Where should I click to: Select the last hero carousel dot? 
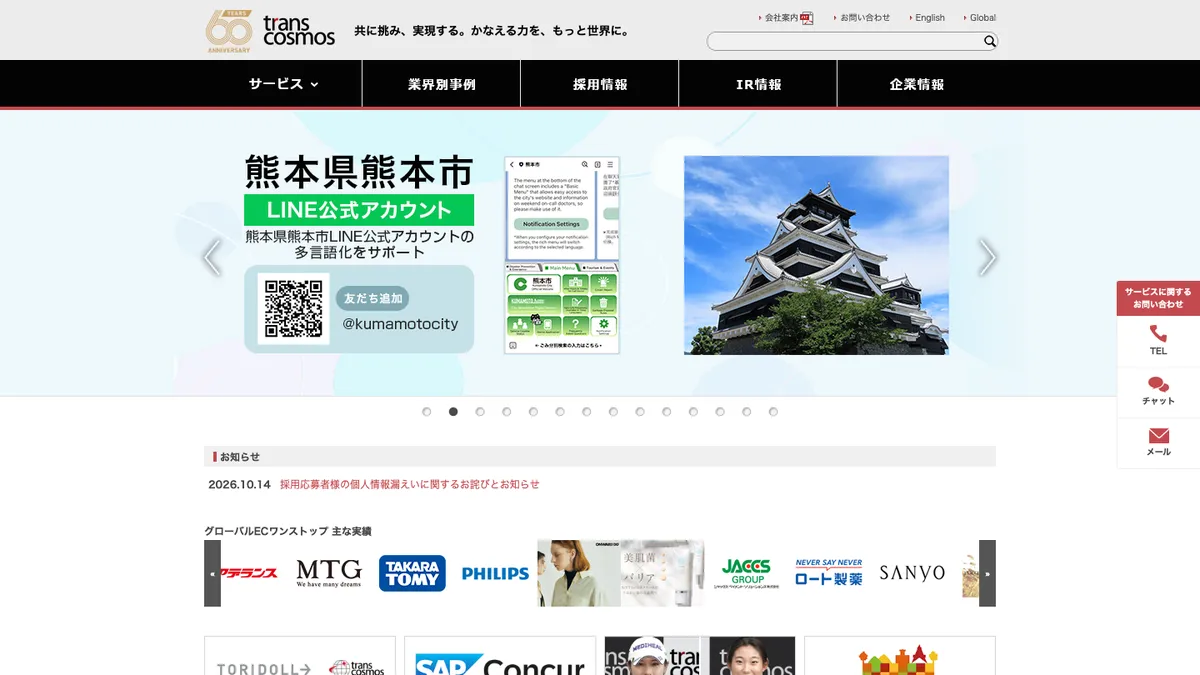point(773,411)
